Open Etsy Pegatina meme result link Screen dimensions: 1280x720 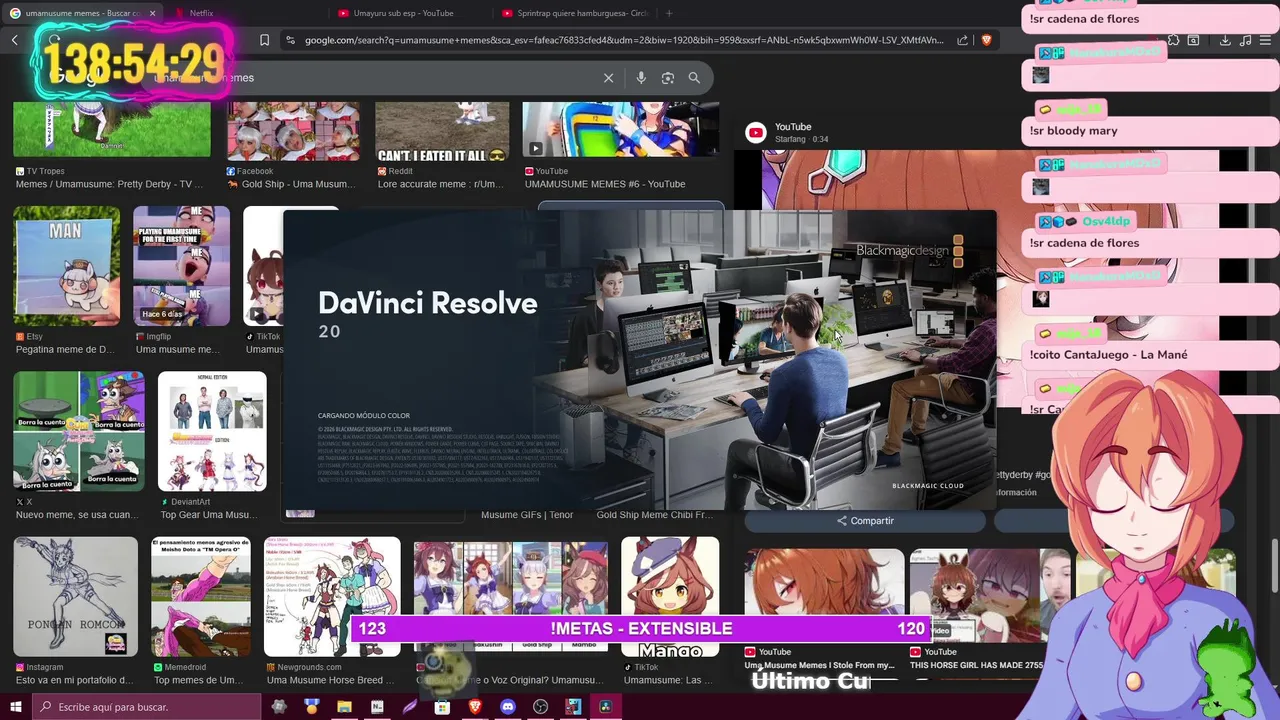65,350
